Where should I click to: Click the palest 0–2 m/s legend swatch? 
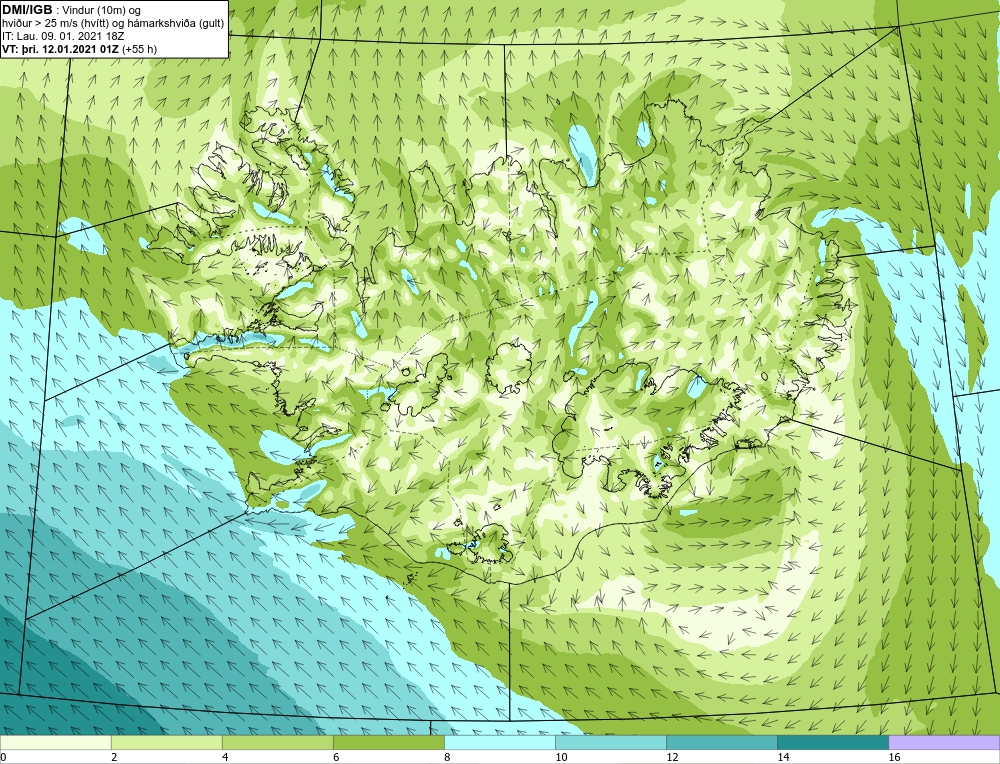(x=55, y=742)
